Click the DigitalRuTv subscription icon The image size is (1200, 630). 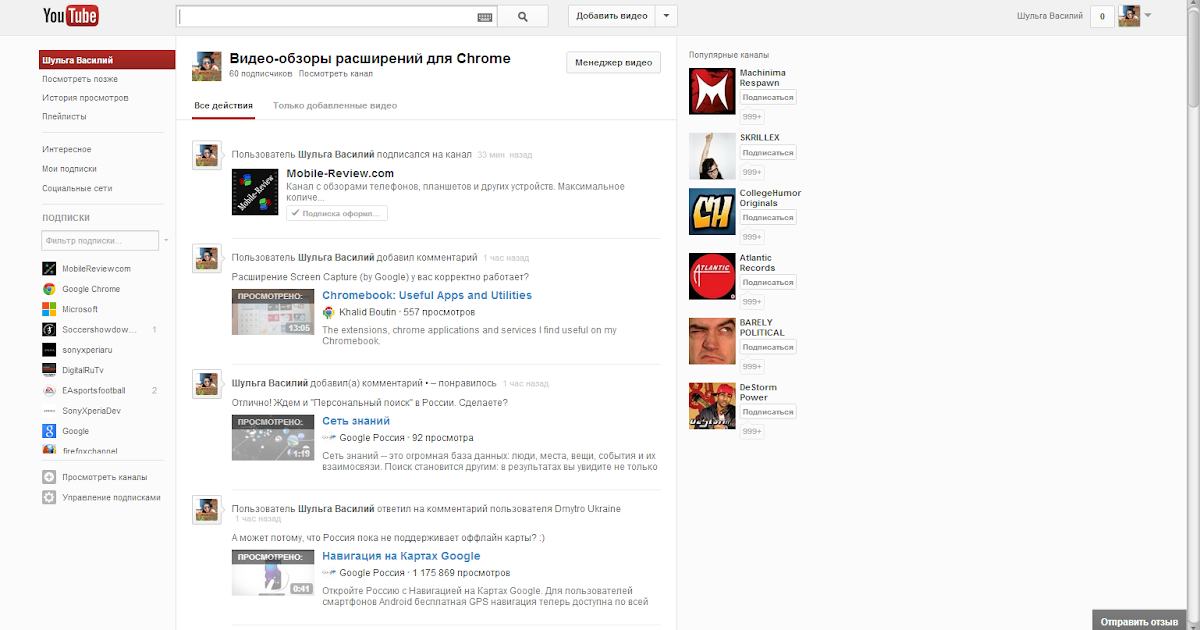click(x=49, y=370)
